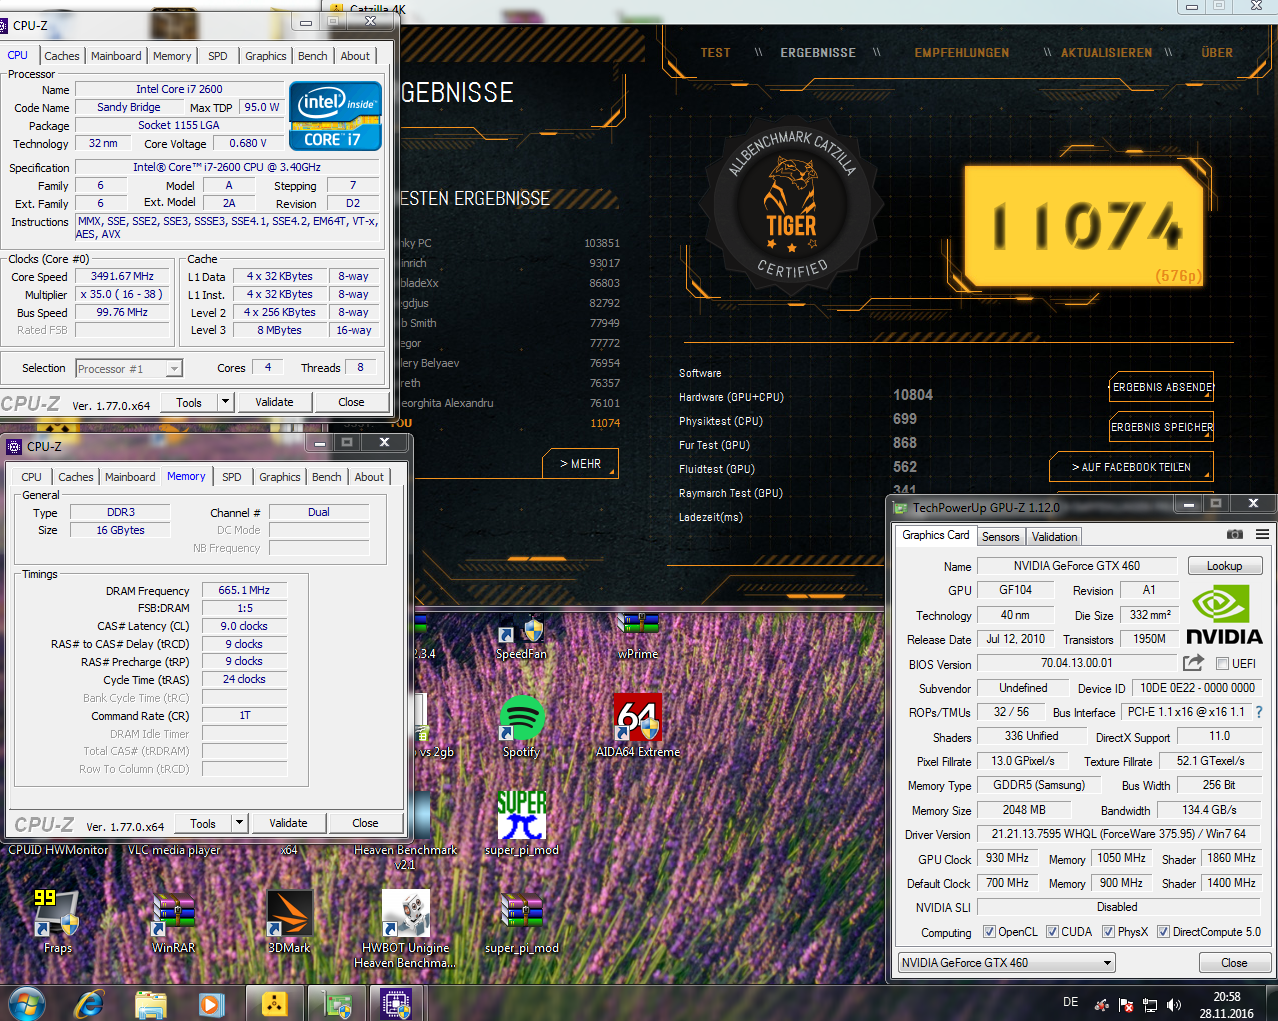Open the Fraps desktop icon

(x=57, y=921)
